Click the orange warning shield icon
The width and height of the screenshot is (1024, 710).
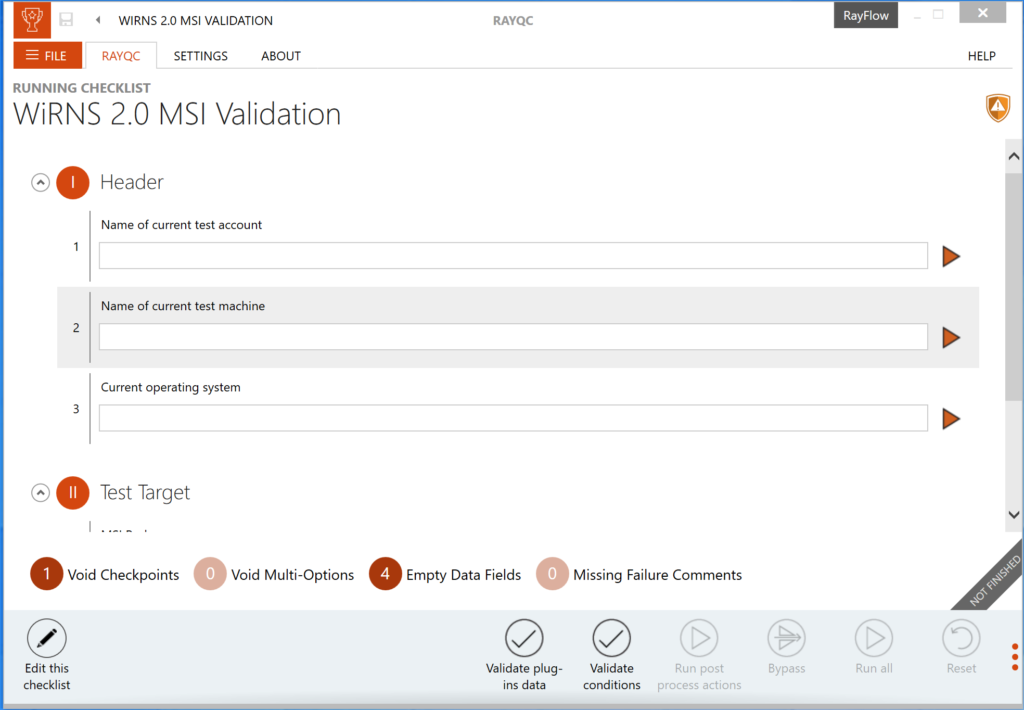coord(998,108)
